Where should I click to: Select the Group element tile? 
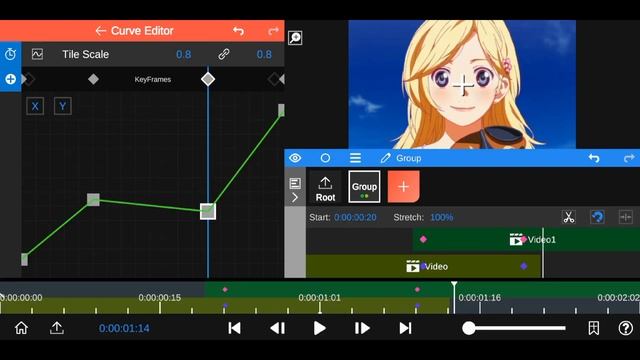(x=364, y=187)
